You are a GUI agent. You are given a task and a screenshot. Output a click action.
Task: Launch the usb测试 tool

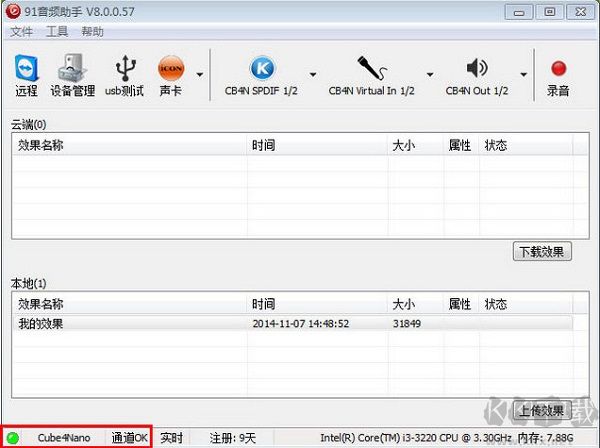[125, 75]
